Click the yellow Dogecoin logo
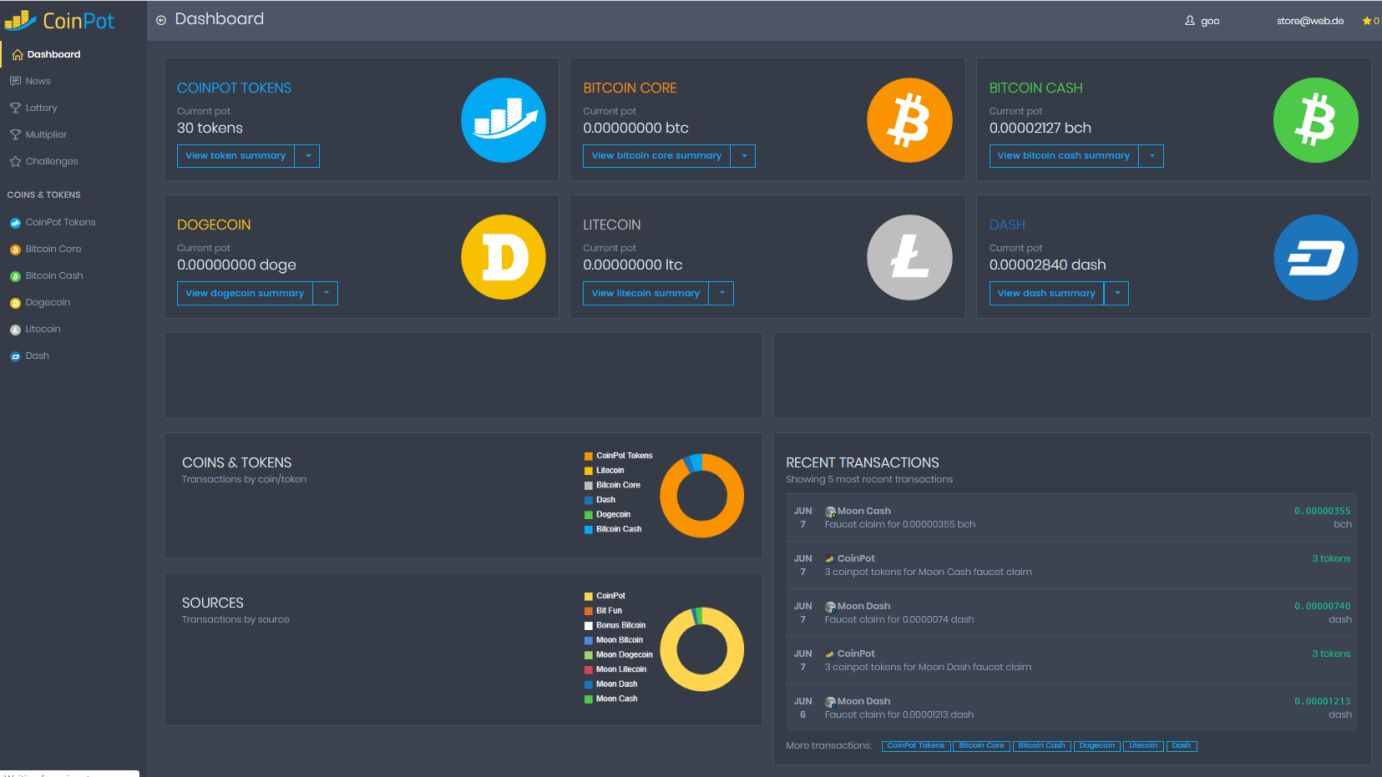Image resolution: width=1382 pixels, height=777 pixels. pyautogui.click(x=503, y=257)
